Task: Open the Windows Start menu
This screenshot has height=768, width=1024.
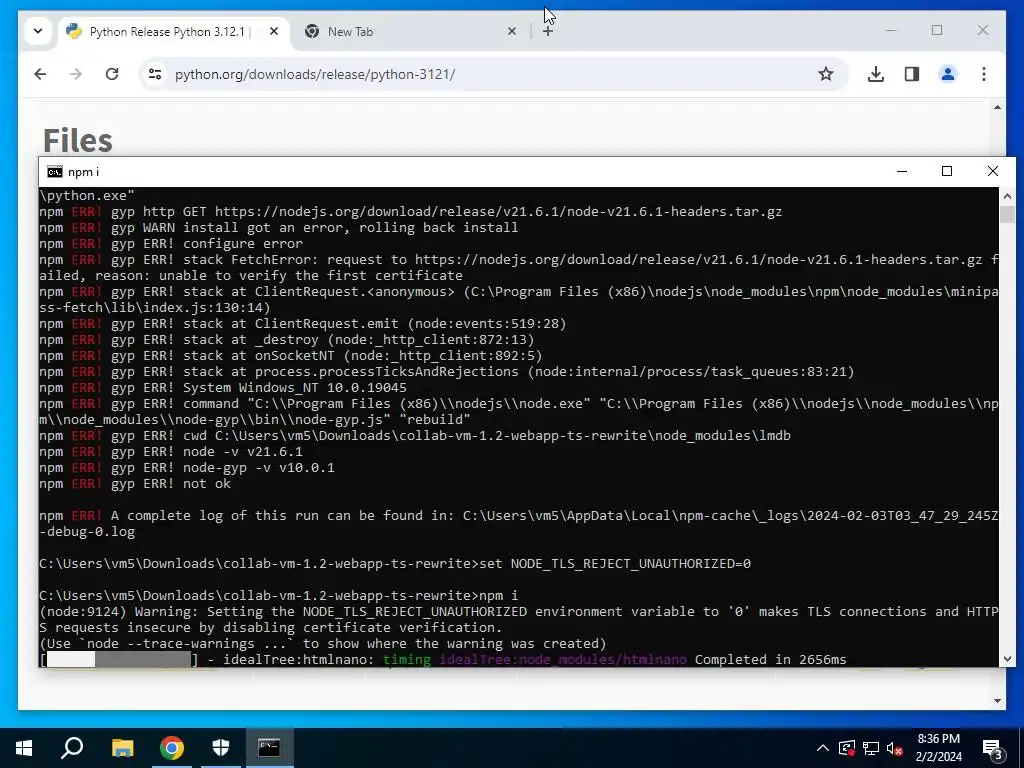Action: point(24,748)
